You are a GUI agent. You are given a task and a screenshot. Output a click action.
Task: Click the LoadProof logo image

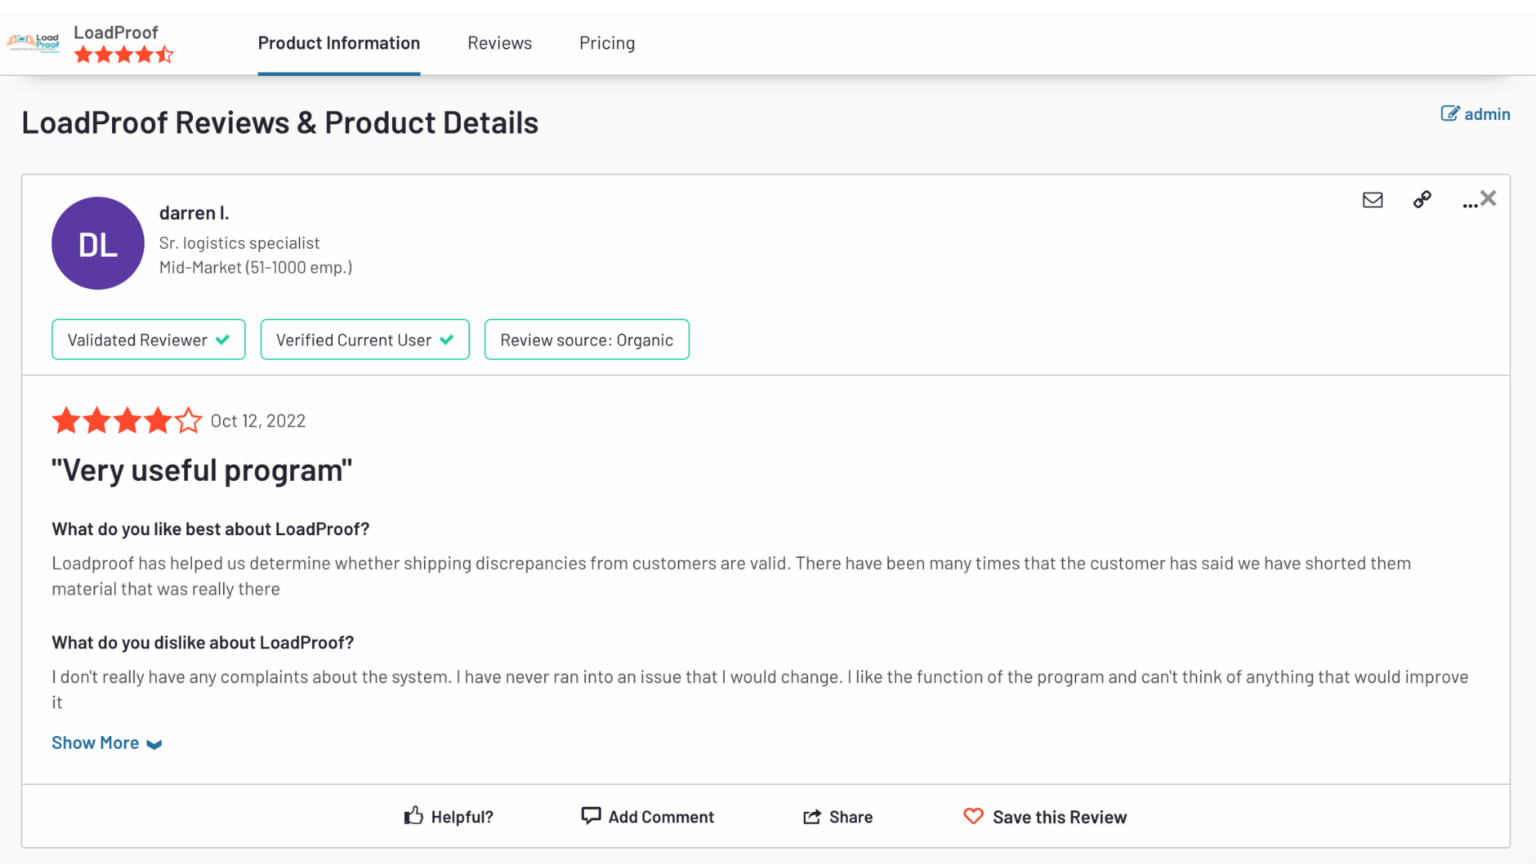(33, 42)
